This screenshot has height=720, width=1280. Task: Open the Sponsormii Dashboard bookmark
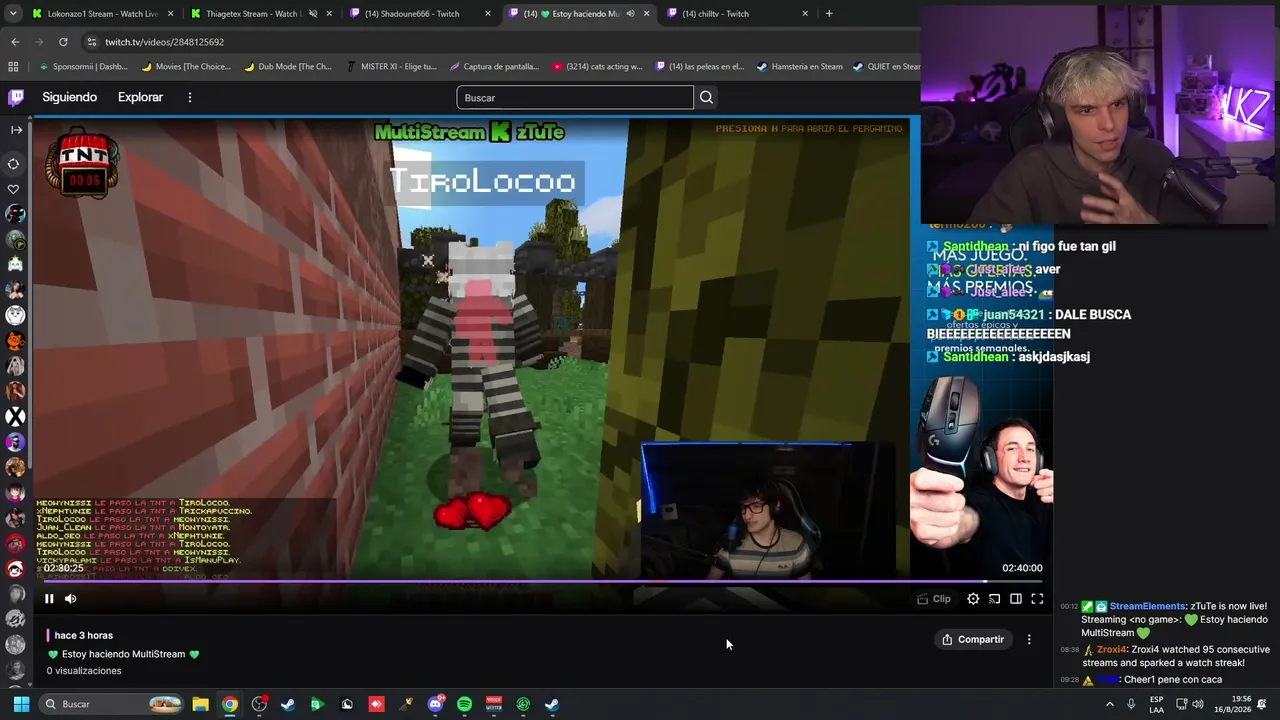[x=83, y=67]
